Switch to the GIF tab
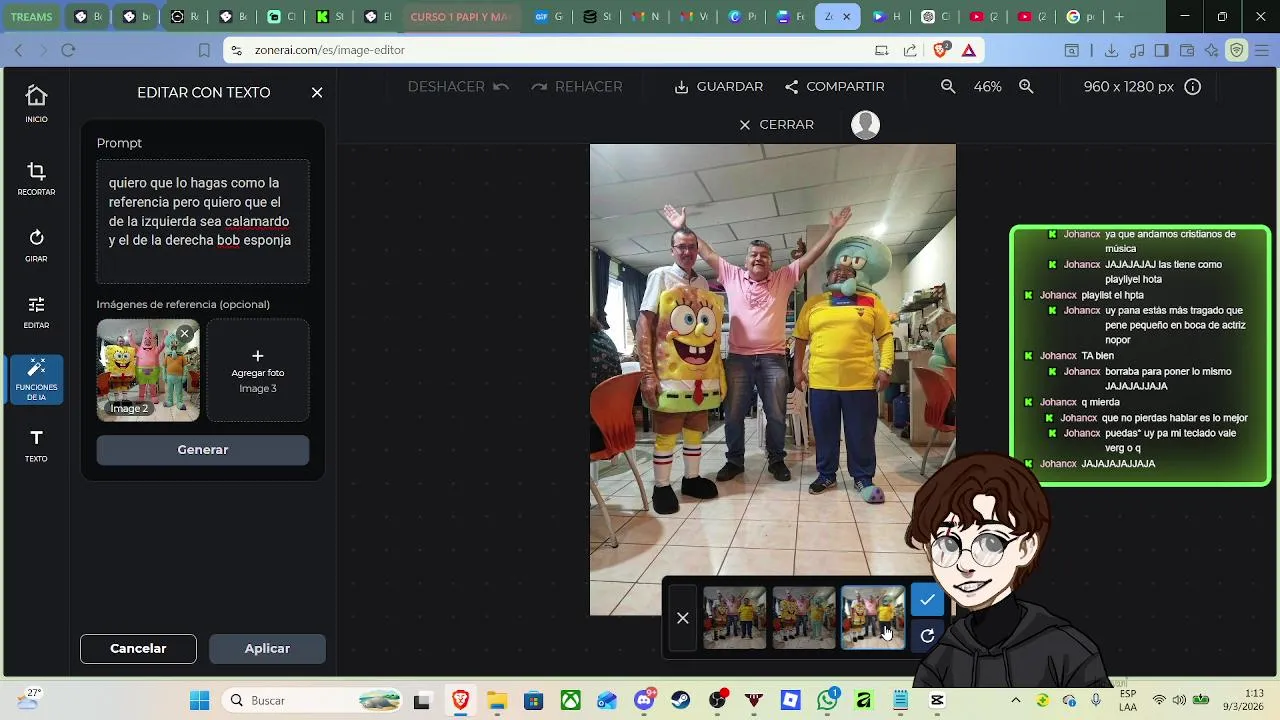Viewport: 1280px width, 720px height. 547,17
